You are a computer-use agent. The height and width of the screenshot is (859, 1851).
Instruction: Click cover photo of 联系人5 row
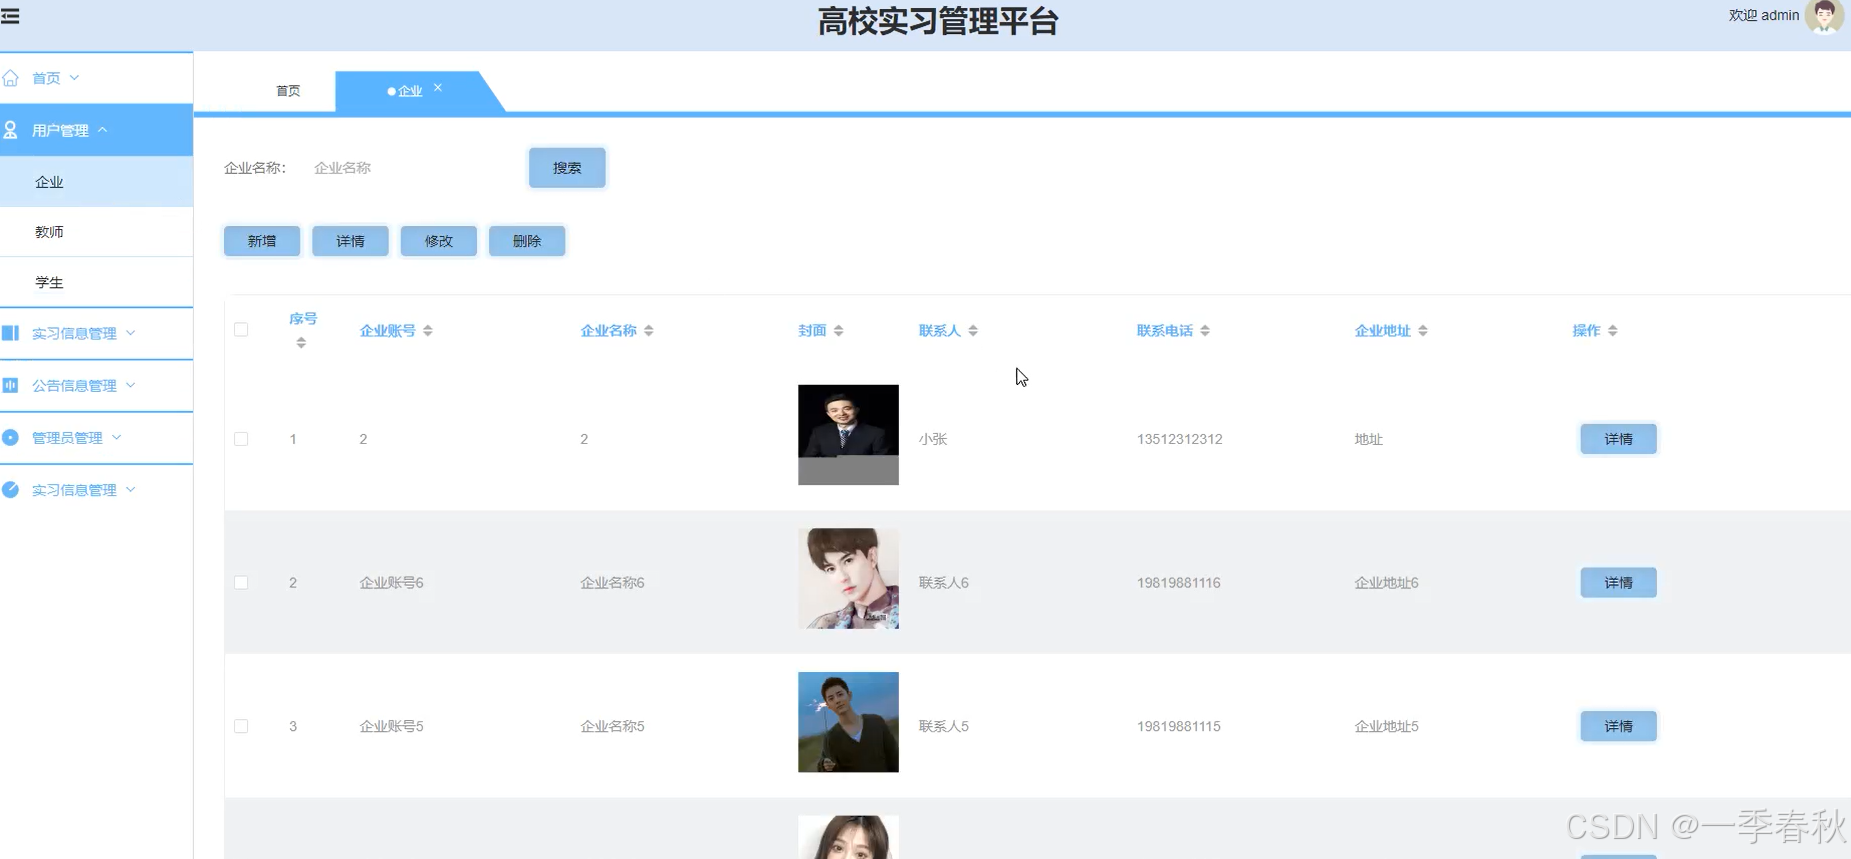point(848,722)
